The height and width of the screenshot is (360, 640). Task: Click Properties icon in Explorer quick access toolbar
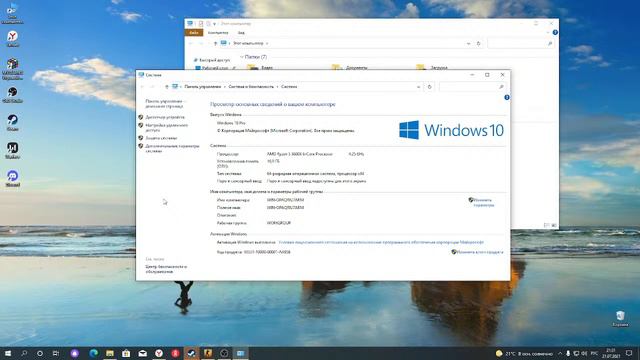click(201, 24)
